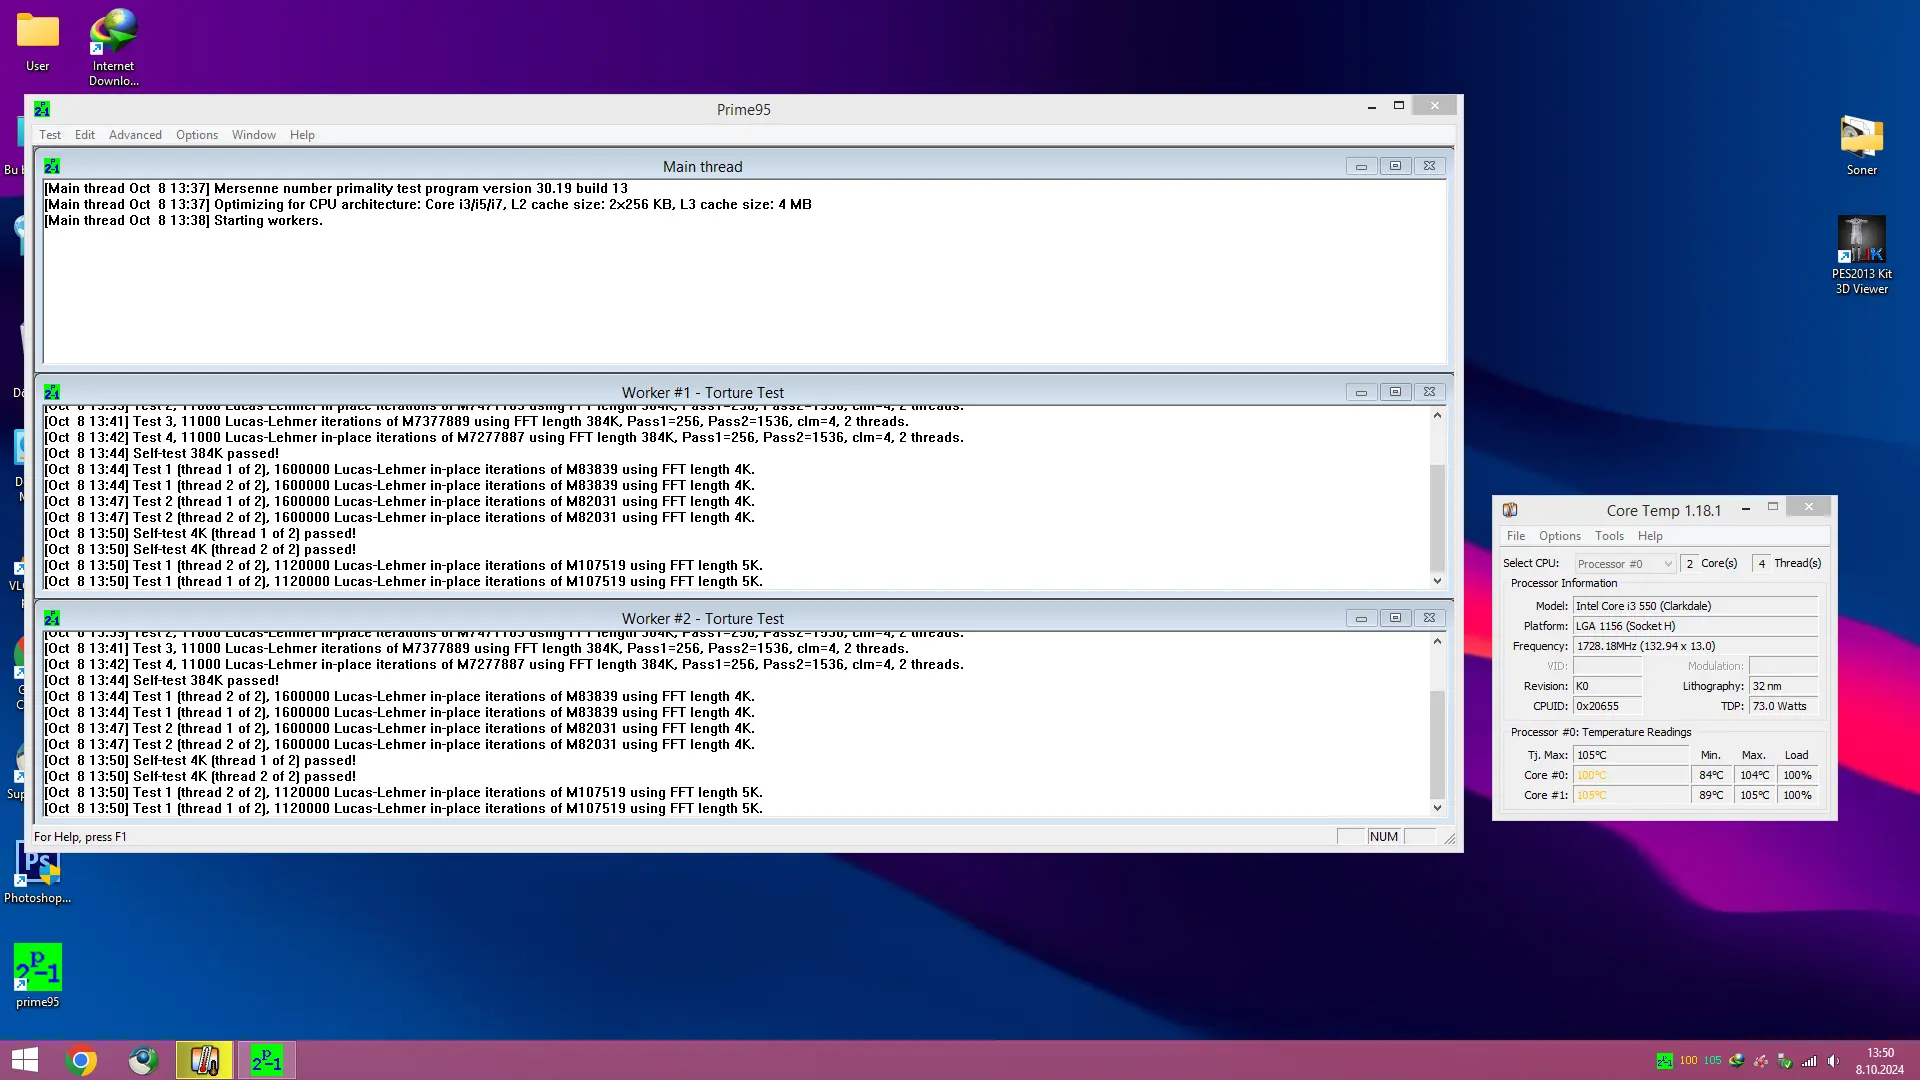The height and width of the screenshot is (1080, 1920).
Task: Open taskbar clock 13:50 date
Action: pos(1880,1061)
